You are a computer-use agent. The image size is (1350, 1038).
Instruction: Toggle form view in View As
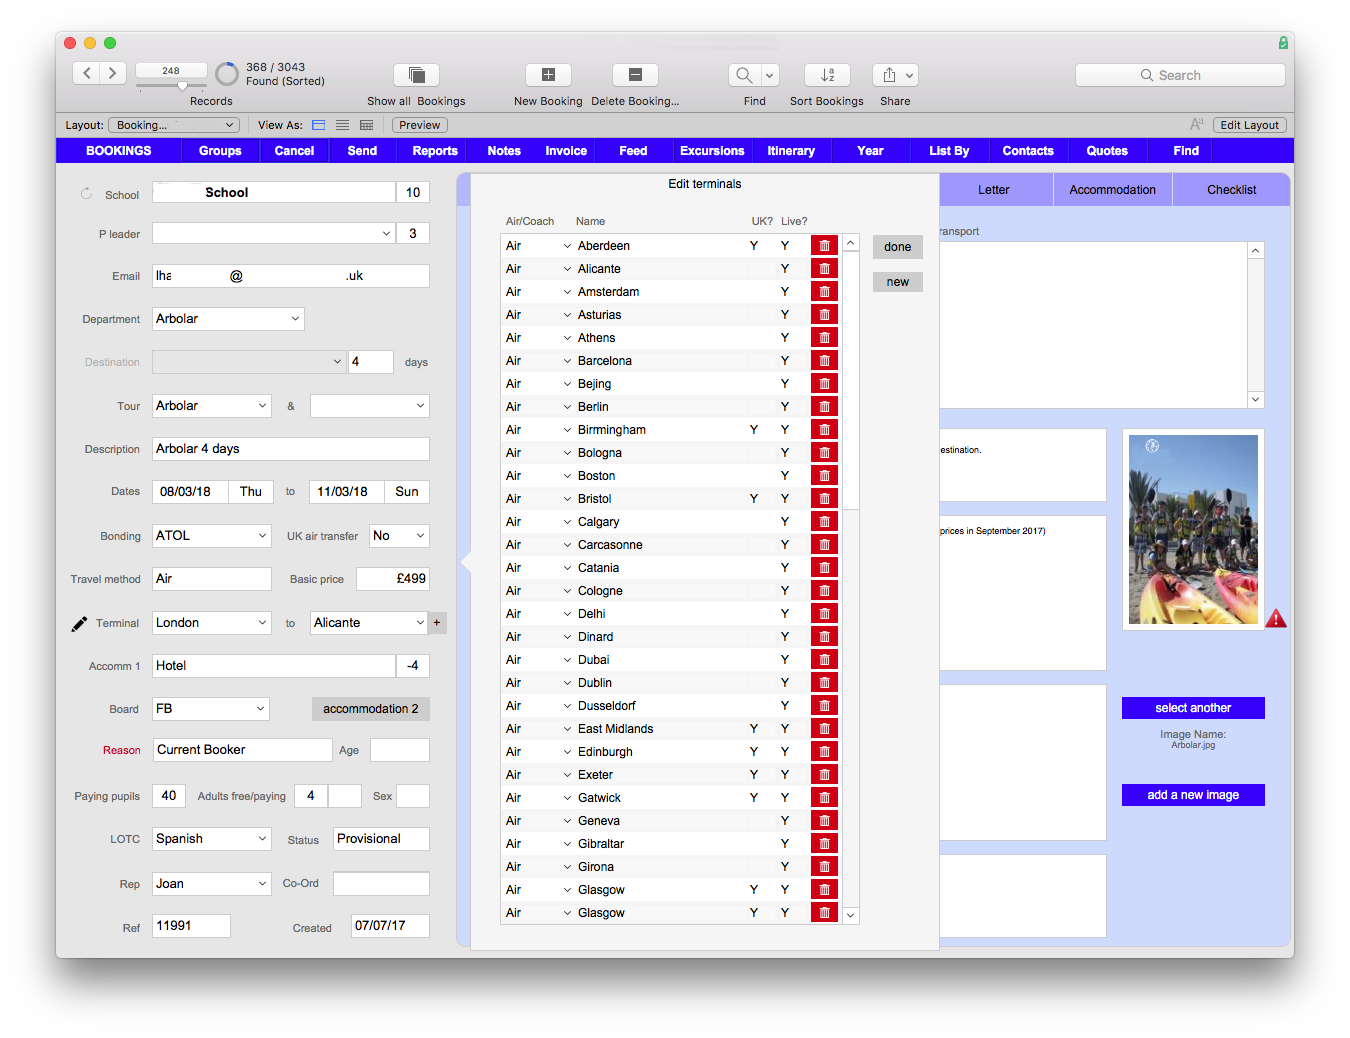tap(318, 124)
